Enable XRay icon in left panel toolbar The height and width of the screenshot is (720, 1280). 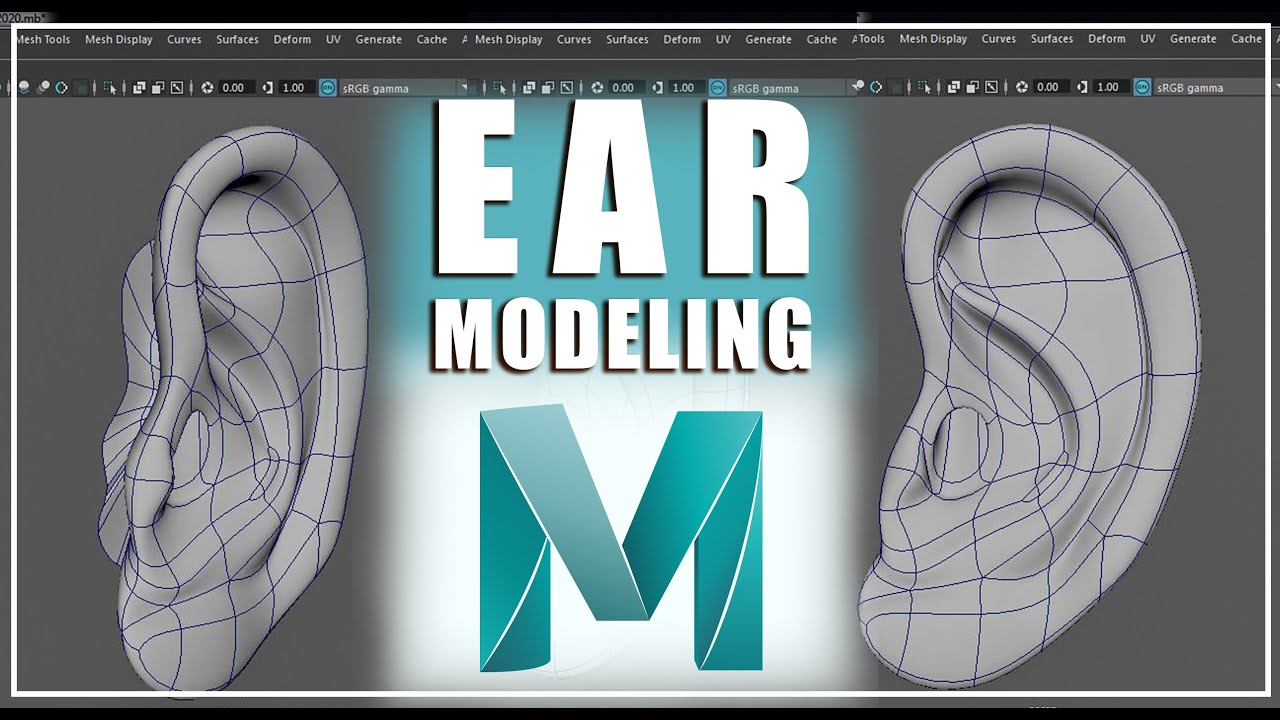139,87
